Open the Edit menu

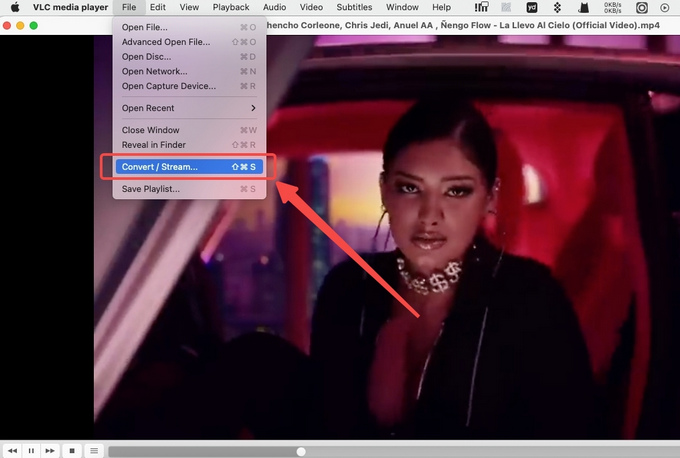coord(158,7)
